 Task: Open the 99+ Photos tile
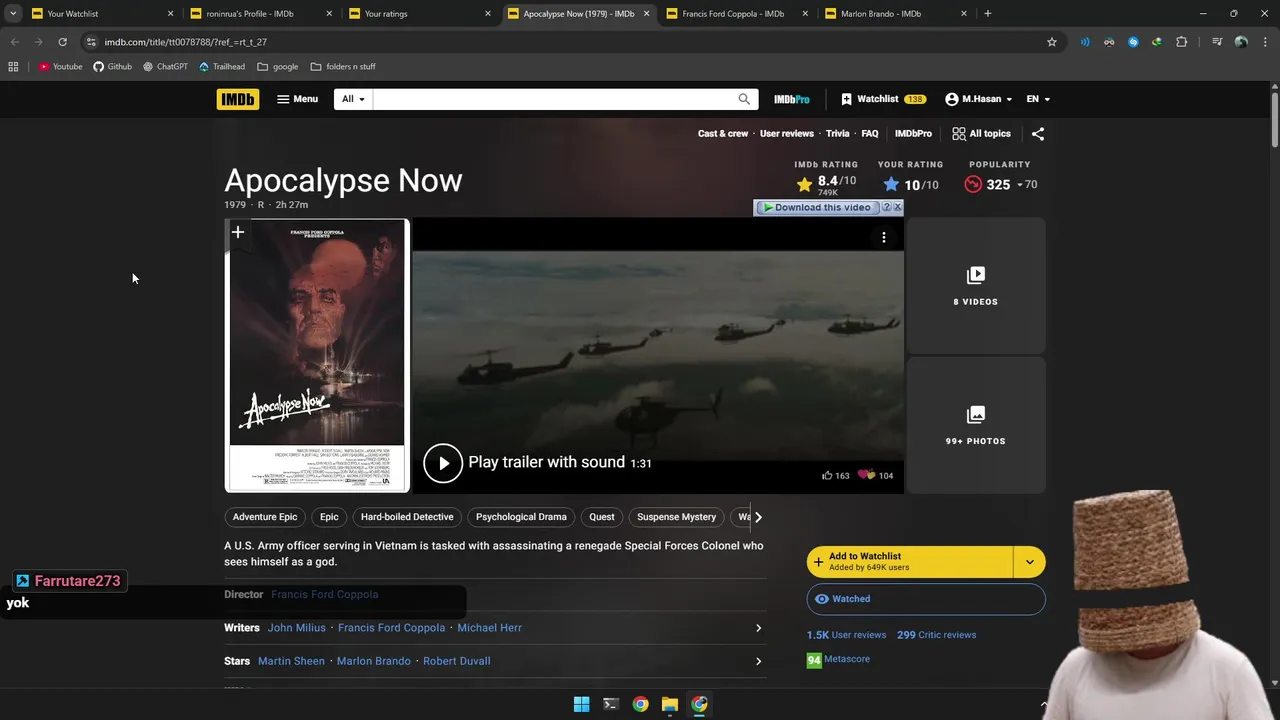[x=976, y=425]
